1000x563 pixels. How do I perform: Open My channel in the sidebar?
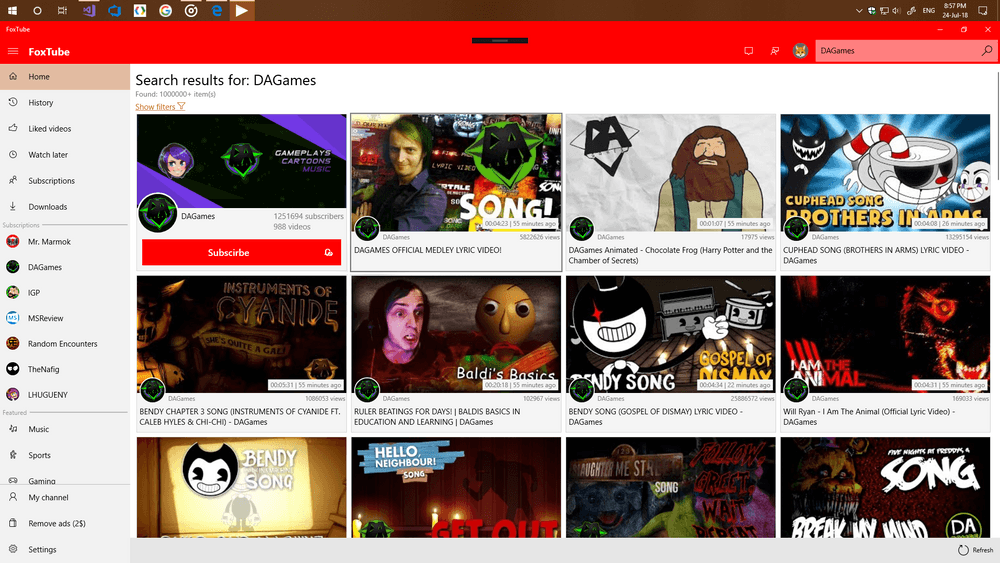coord(65,497)
